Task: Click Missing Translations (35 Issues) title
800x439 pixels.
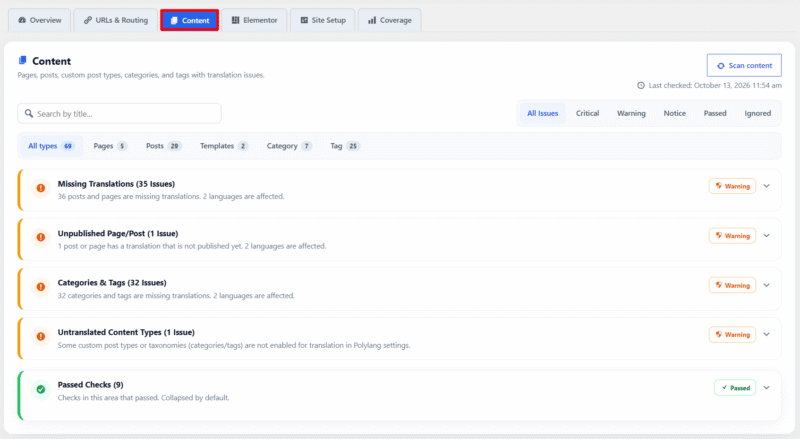Action: pos(116,184)
